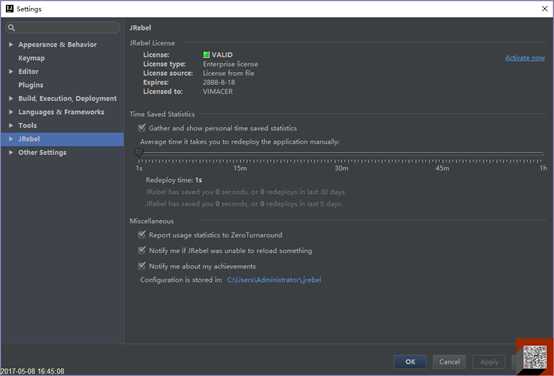Expand the Editor section arrow
The height and width of the screenshot is (376, 554).
(11, 71)
